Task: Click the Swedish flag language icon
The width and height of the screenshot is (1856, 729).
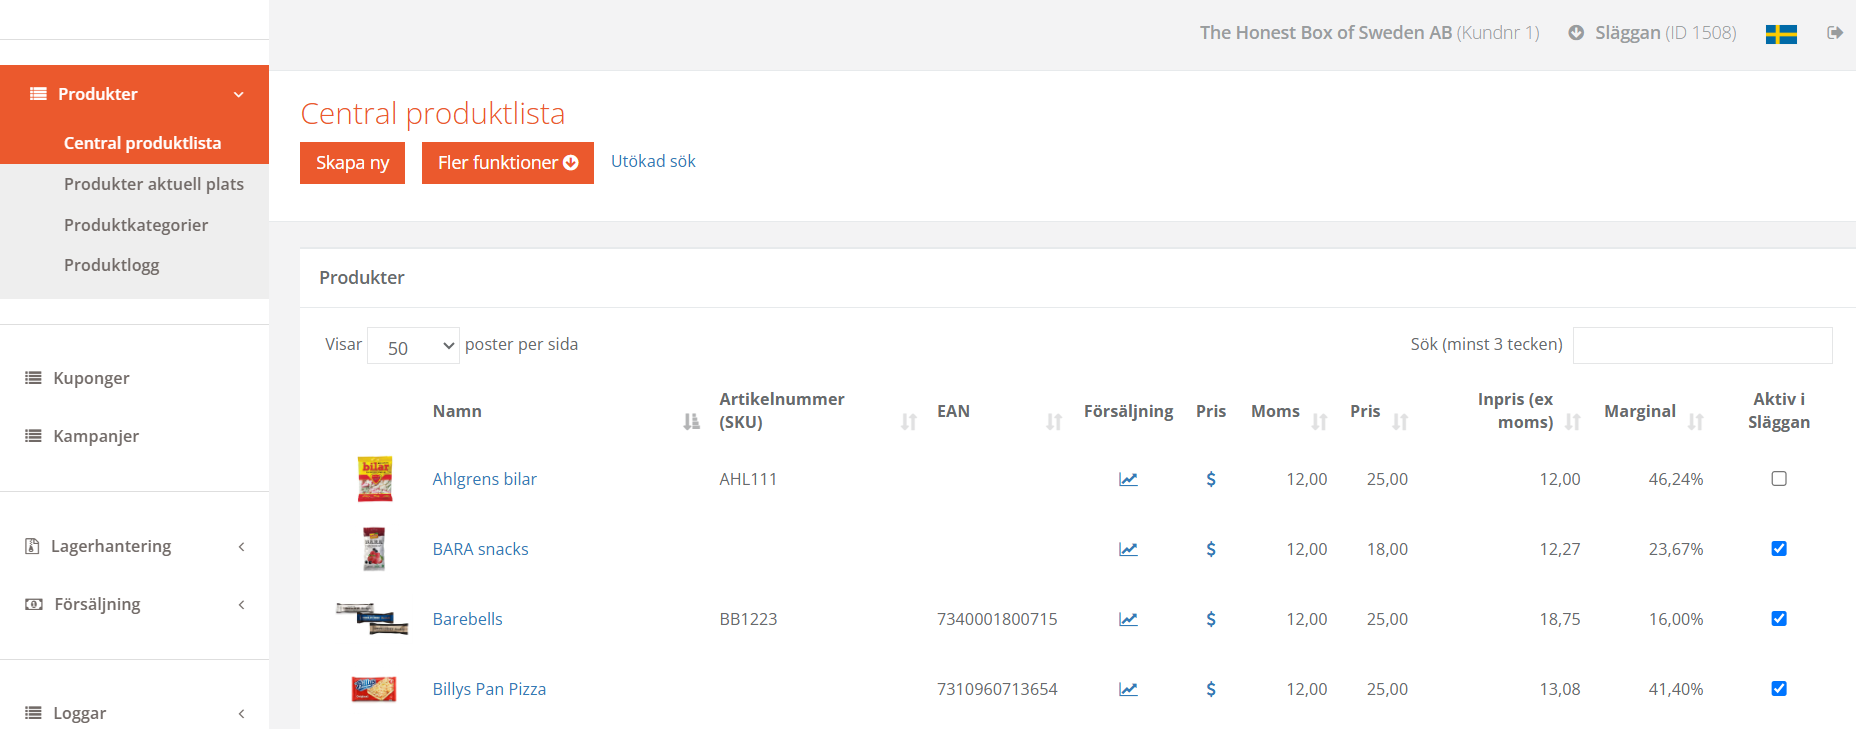Action: coord(1781,34)
